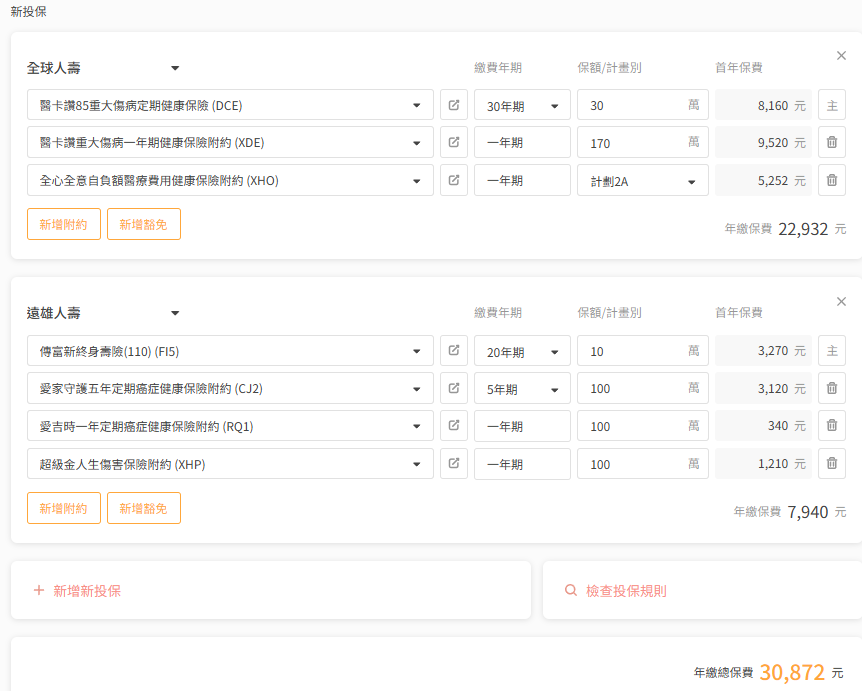Open the 遠雄人壽 company dropdown
The height and width of the screenshot is (691, 862).
pyautogui.click(x=103, y=313)
